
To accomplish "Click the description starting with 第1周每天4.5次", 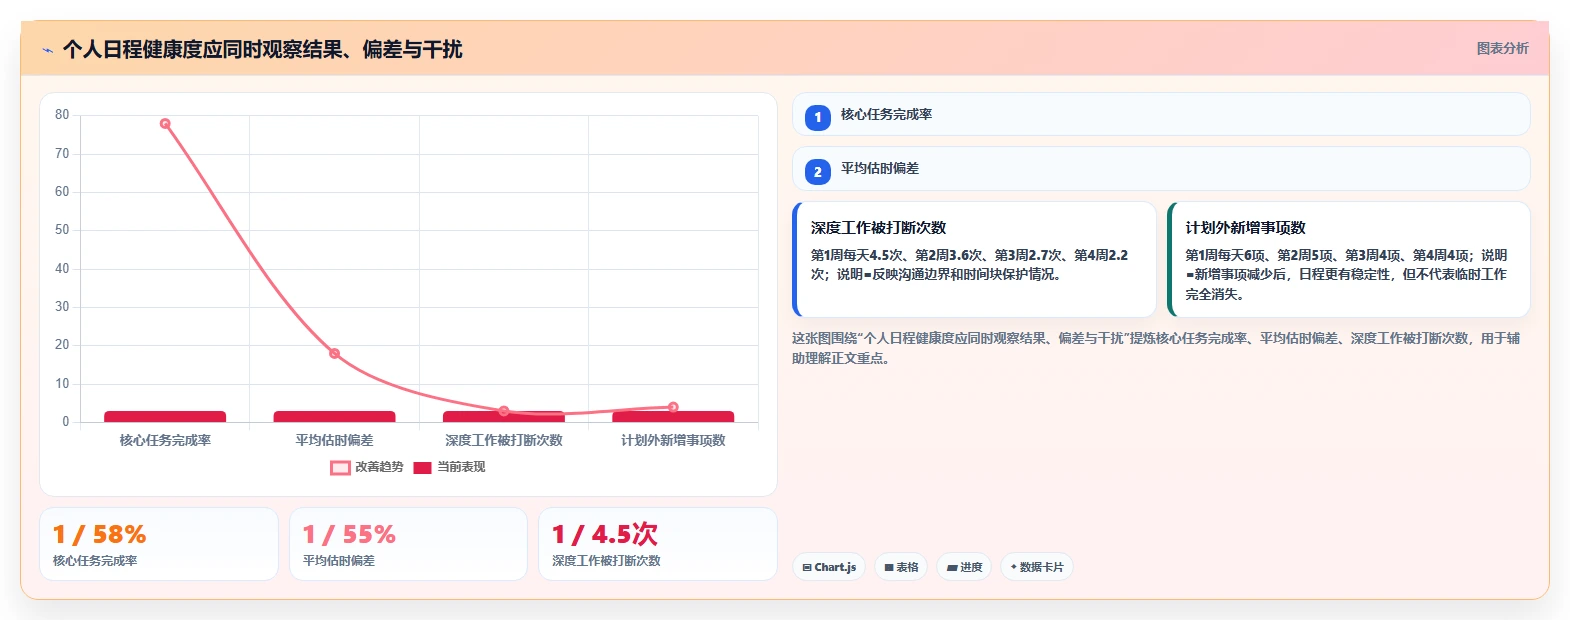I will [969, 265].
